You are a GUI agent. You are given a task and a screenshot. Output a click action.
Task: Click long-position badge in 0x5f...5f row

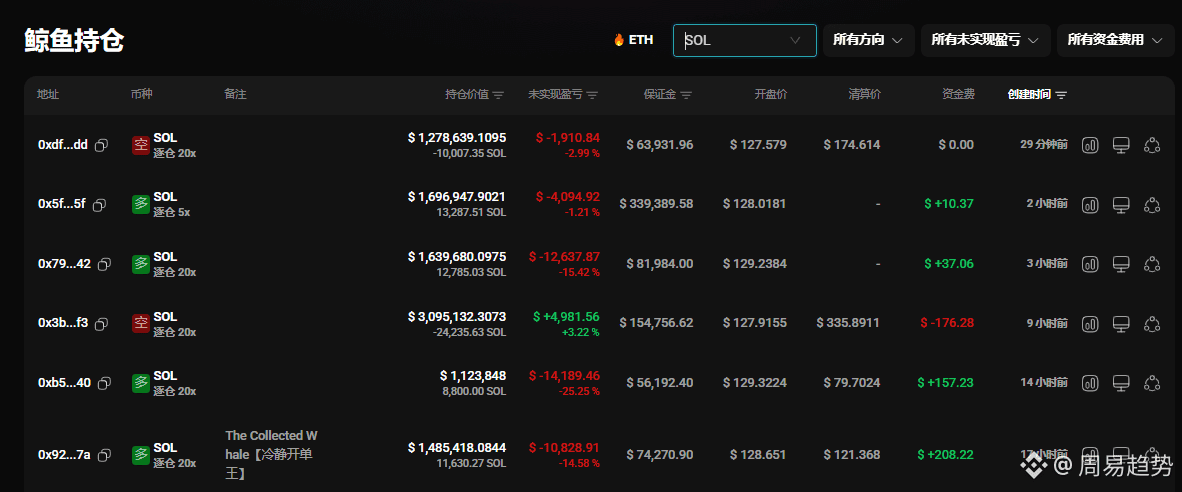pyautogui.click(x=141, y=204)
